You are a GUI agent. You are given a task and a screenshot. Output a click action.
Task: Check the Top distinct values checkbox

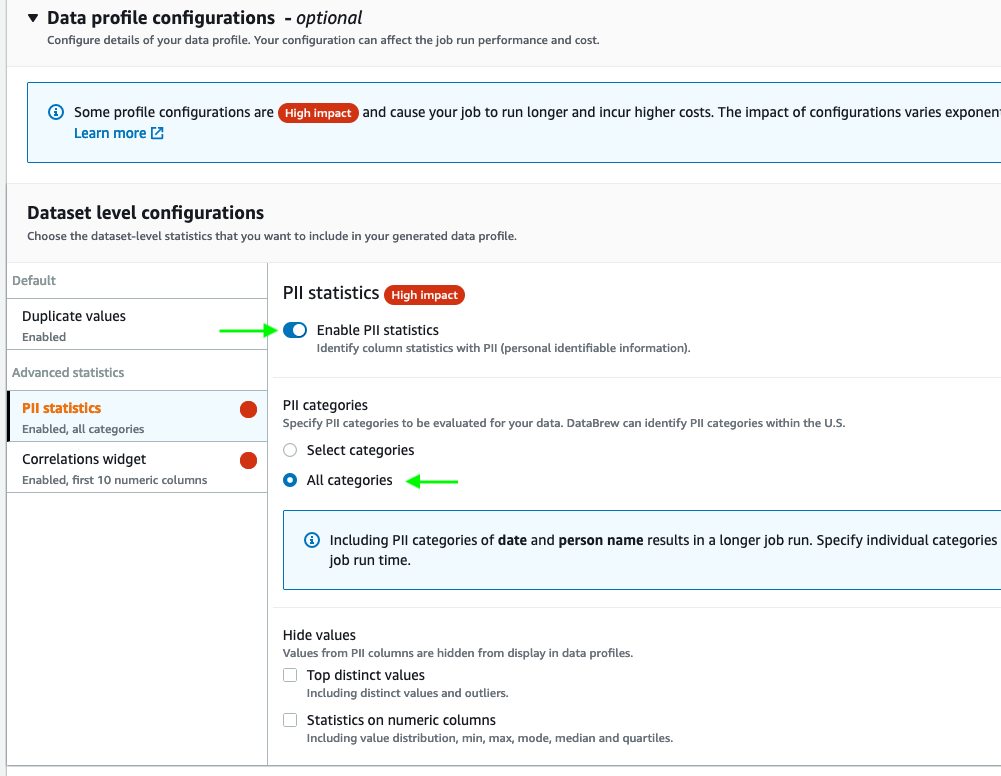[x=290, y=675]
